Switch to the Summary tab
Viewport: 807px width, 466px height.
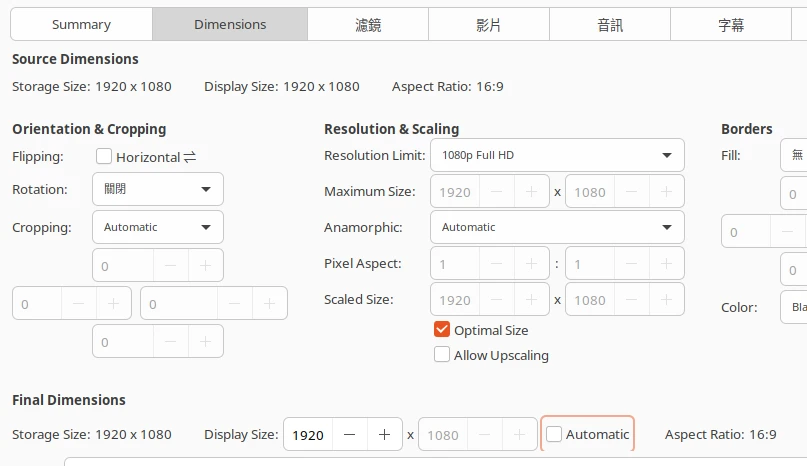point(81,24)
